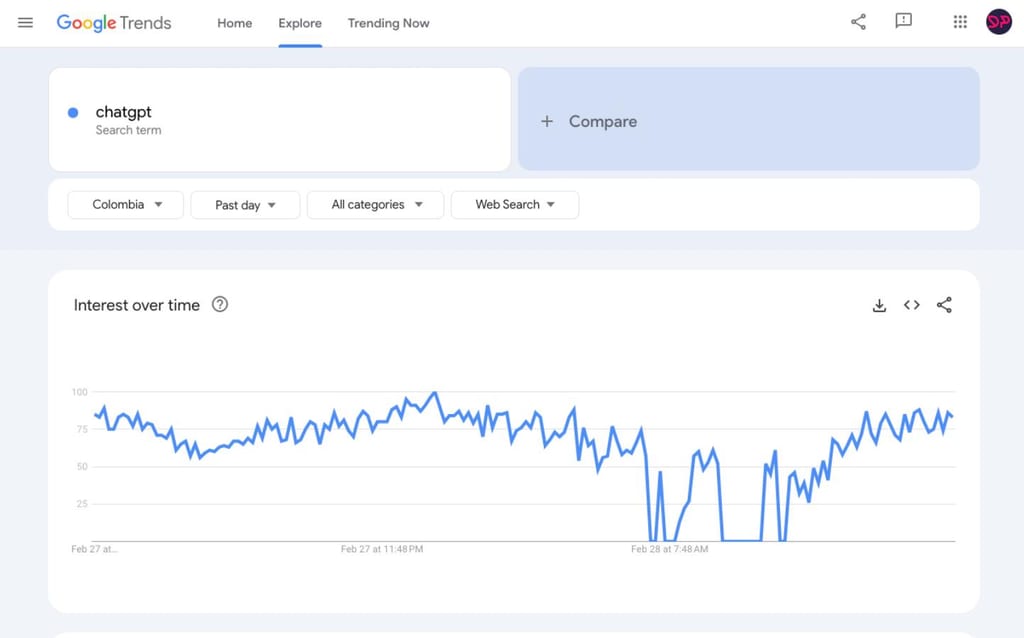
Task: Open the Web Search type dropdown
Action: click(515, 204)
